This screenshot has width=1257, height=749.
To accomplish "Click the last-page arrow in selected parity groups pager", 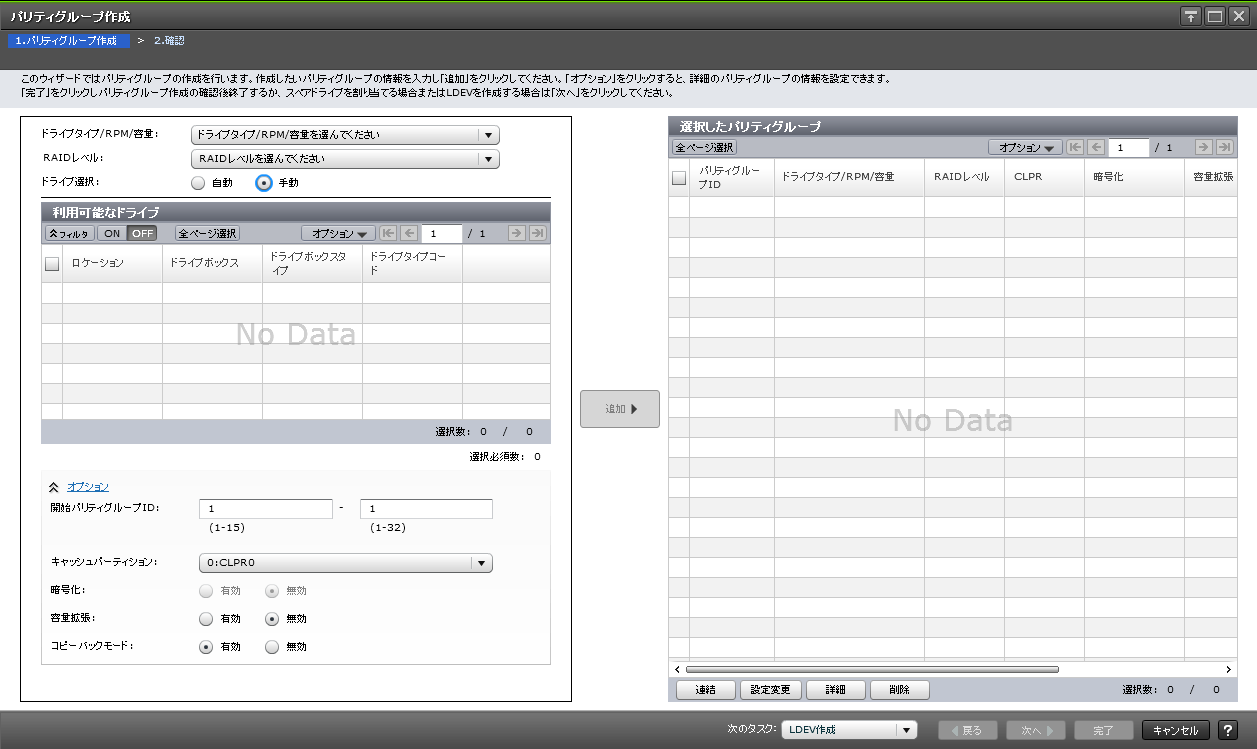I will (x=1223, y=147).
